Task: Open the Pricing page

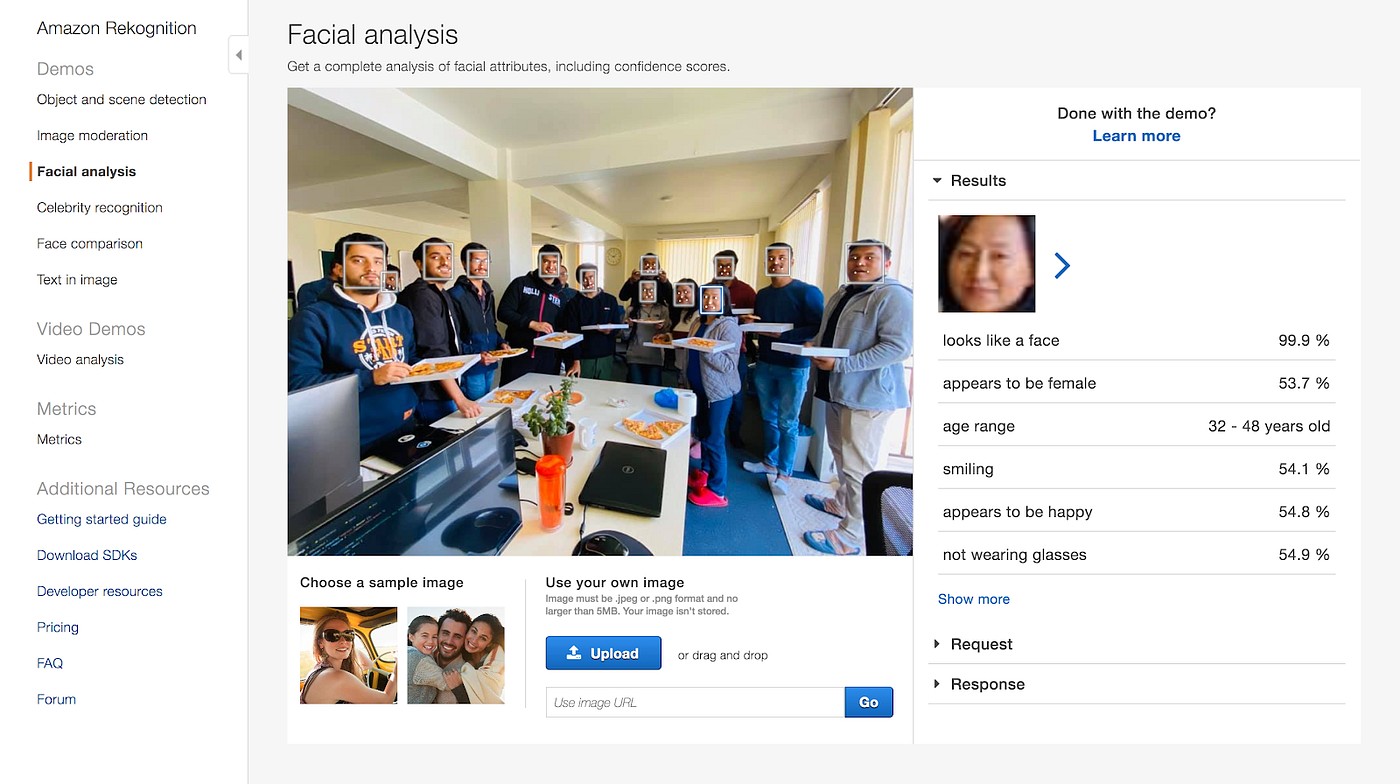Action: click(x=57, y=627)
